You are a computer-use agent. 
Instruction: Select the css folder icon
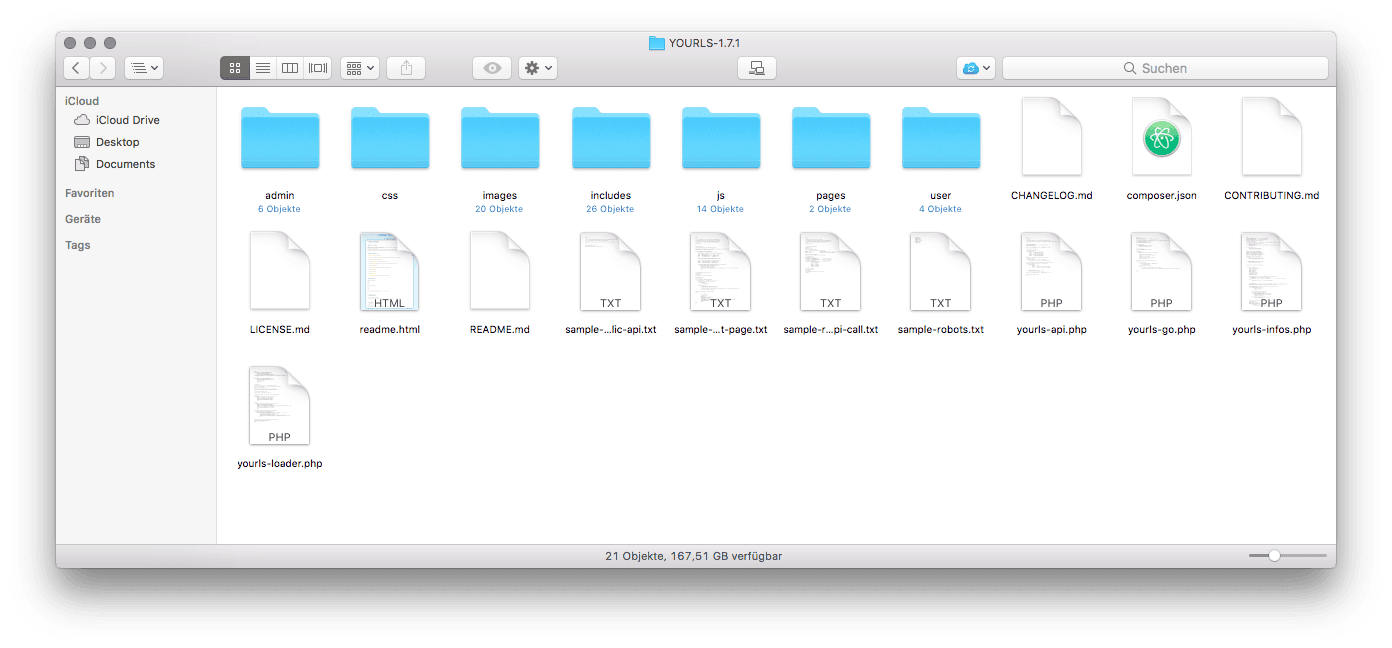(x=390, y=138)
